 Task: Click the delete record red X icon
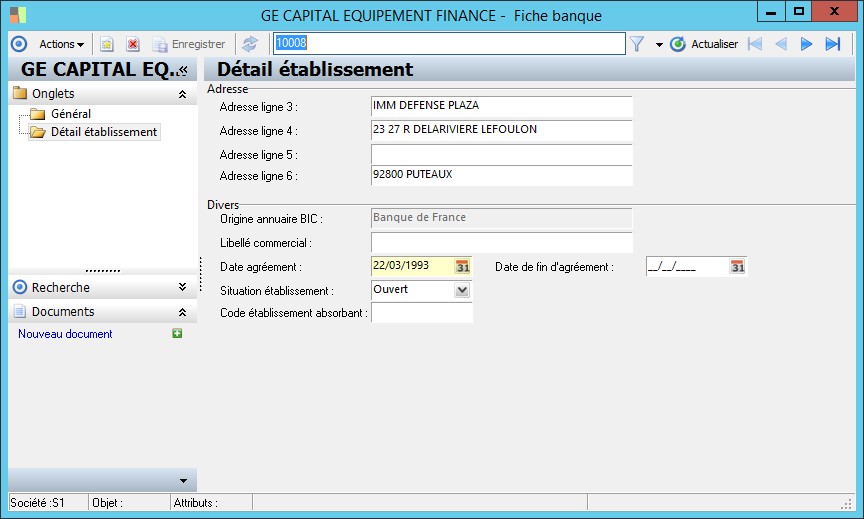(133, 44)
